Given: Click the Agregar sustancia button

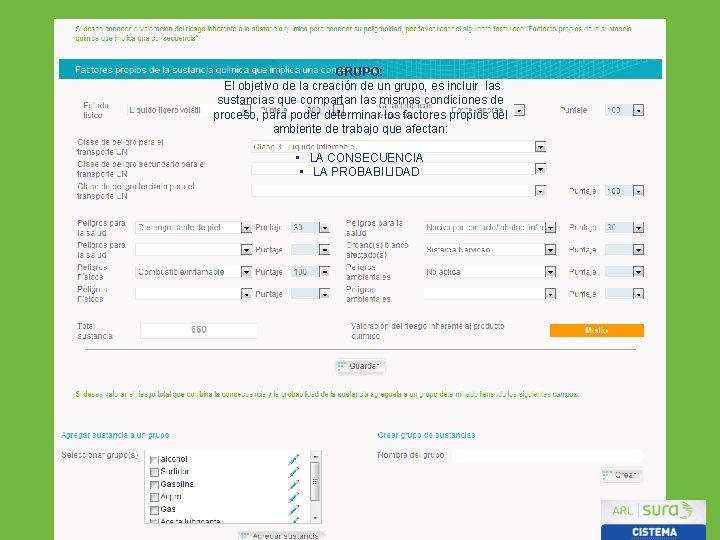Looking at the screenshot, I should [281, 535].
